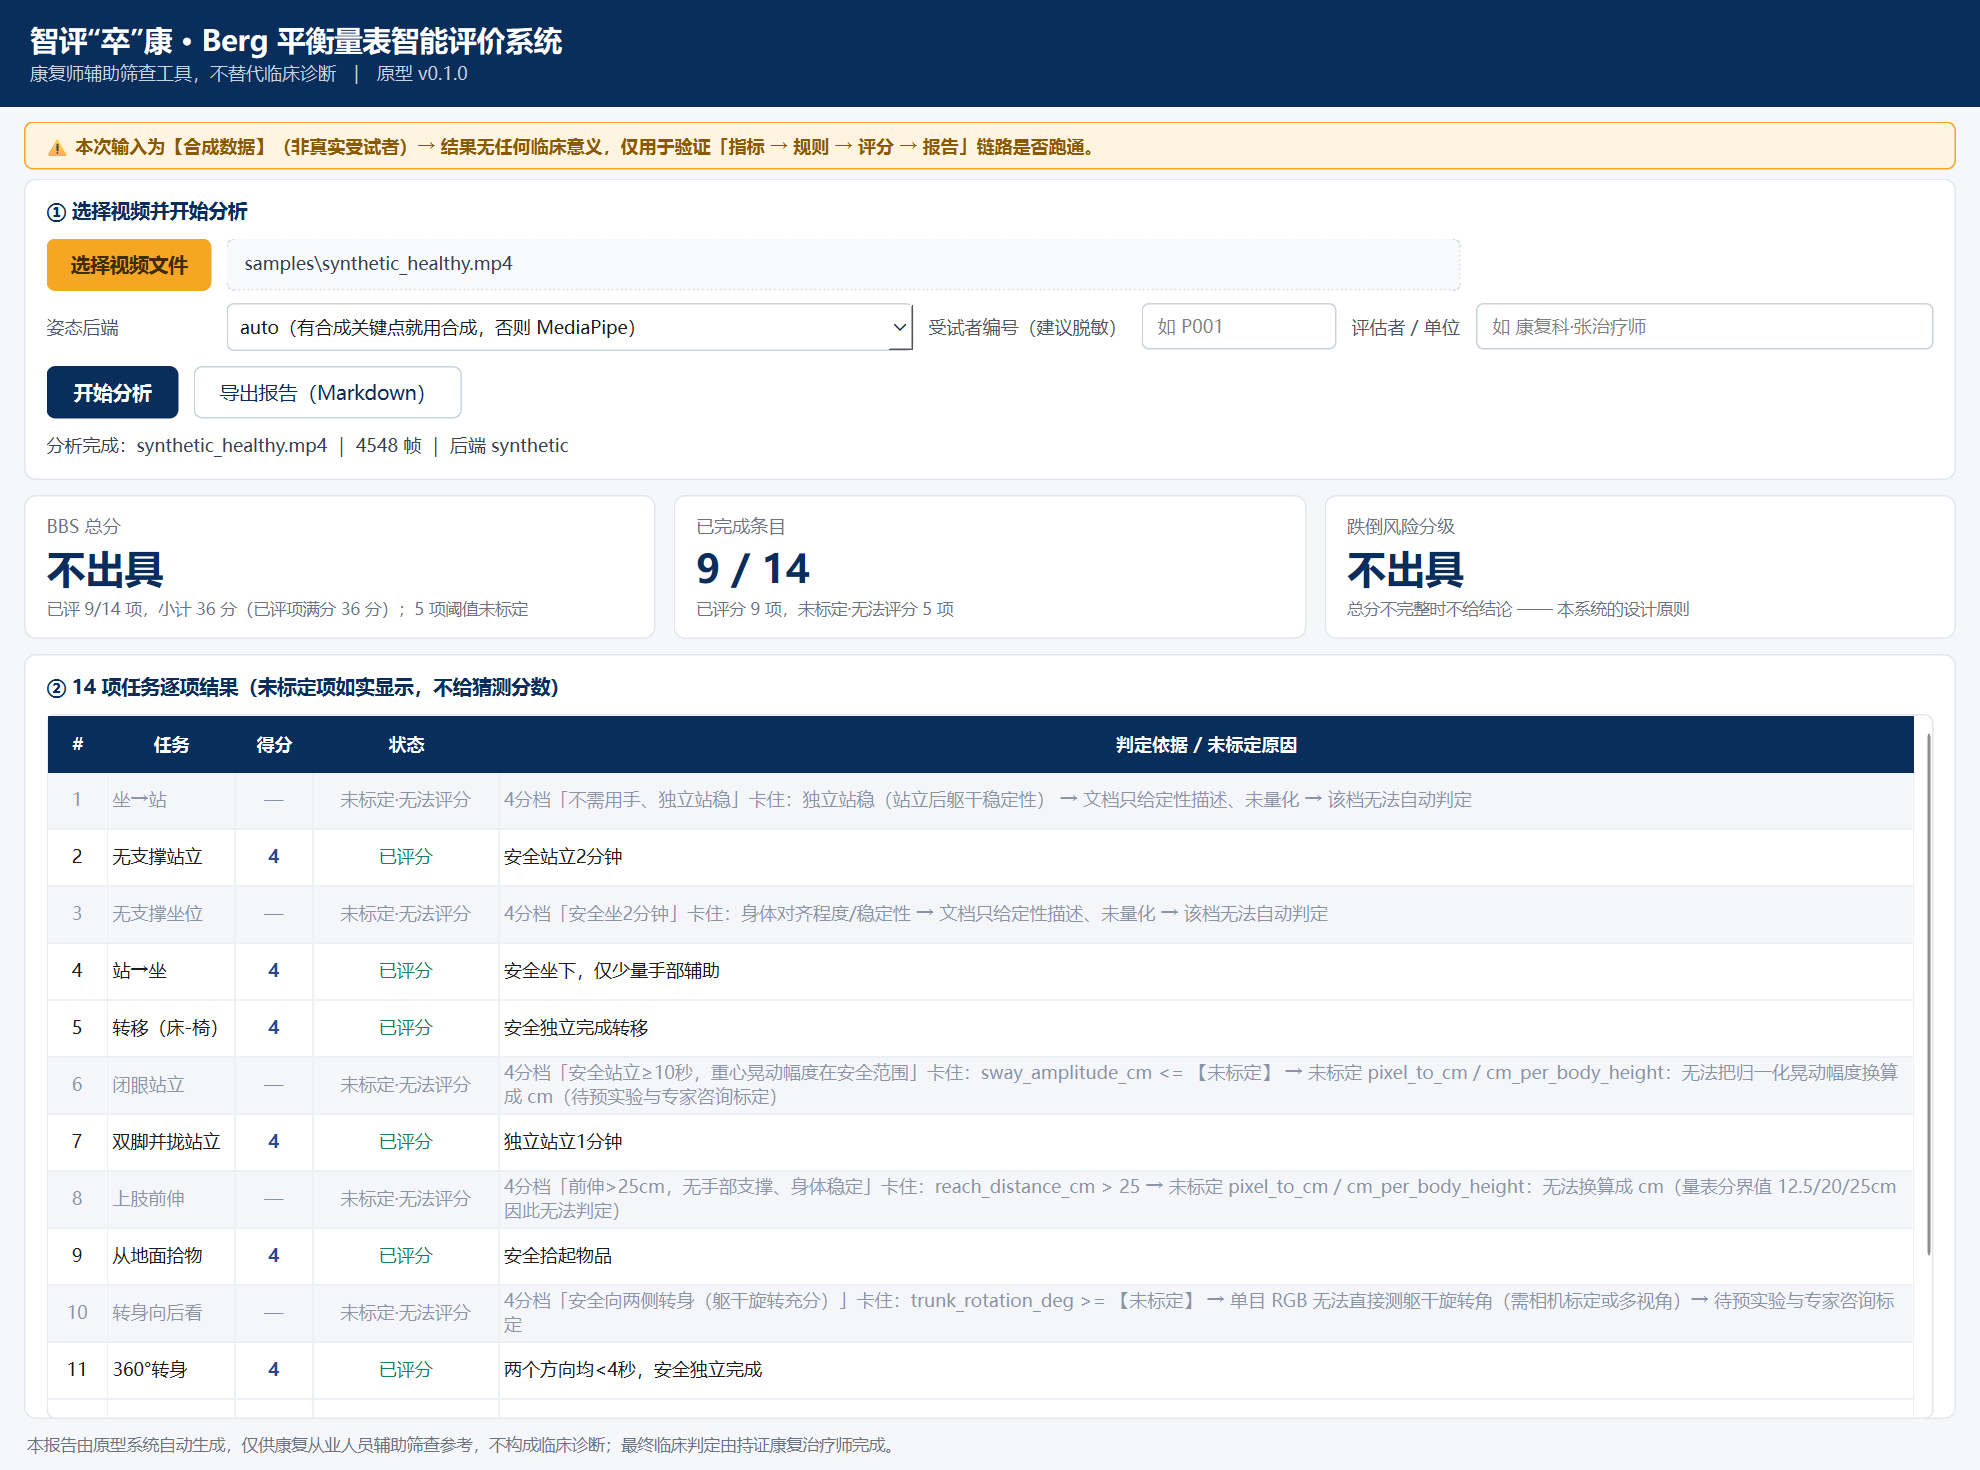1980x1470 pixels.
Task: Click the 得分 column header
Action: tap(274, 744)
